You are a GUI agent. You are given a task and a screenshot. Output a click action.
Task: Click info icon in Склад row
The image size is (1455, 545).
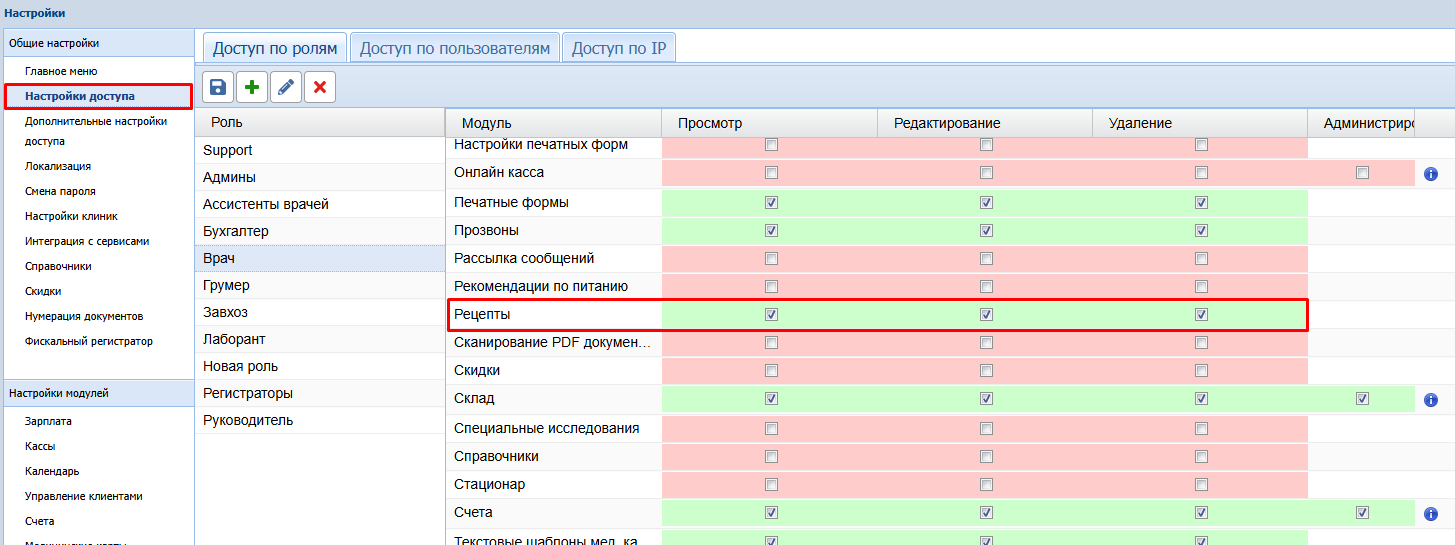coord(1430,400)
